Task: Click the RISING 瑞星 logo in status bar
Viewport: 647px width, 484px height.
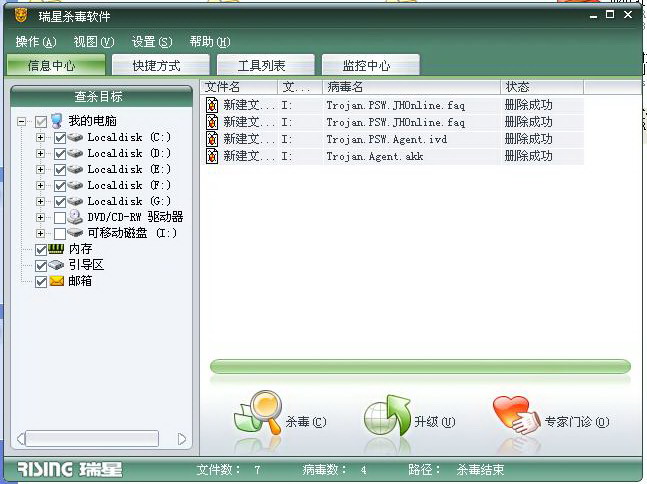Action: [x=70, y=470]
